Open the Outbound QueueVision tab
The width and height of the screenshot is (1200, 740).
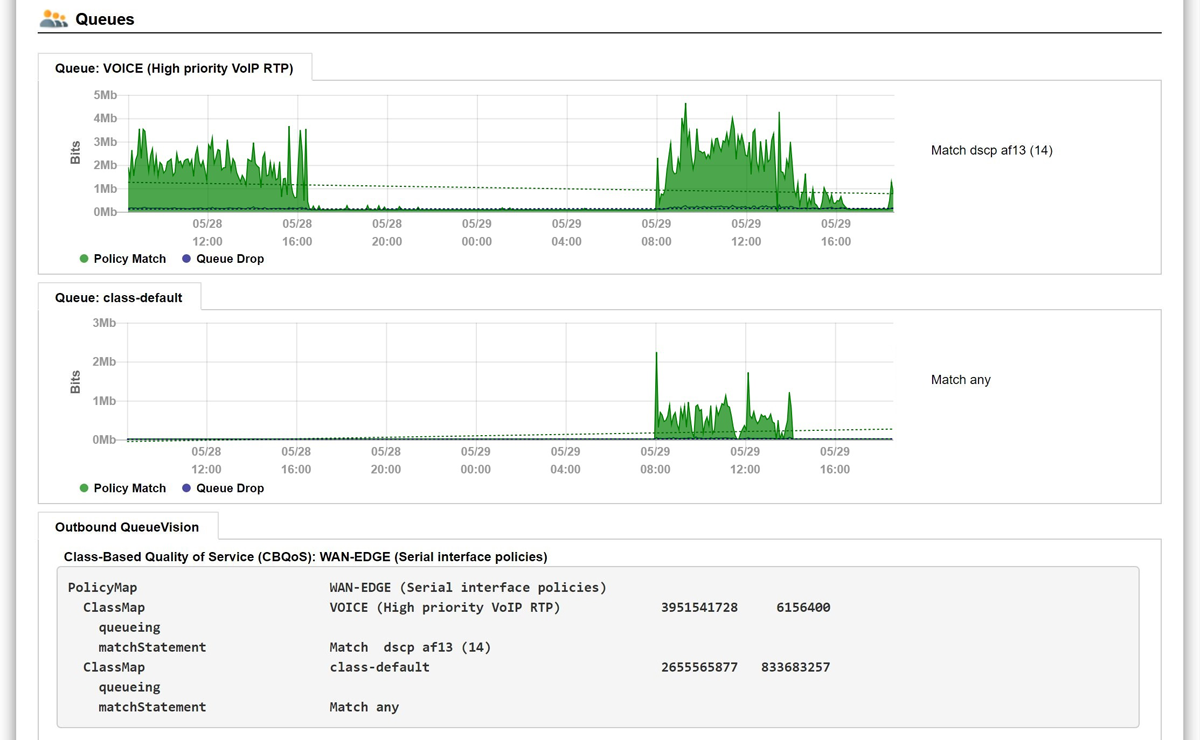tap(127, 527)
